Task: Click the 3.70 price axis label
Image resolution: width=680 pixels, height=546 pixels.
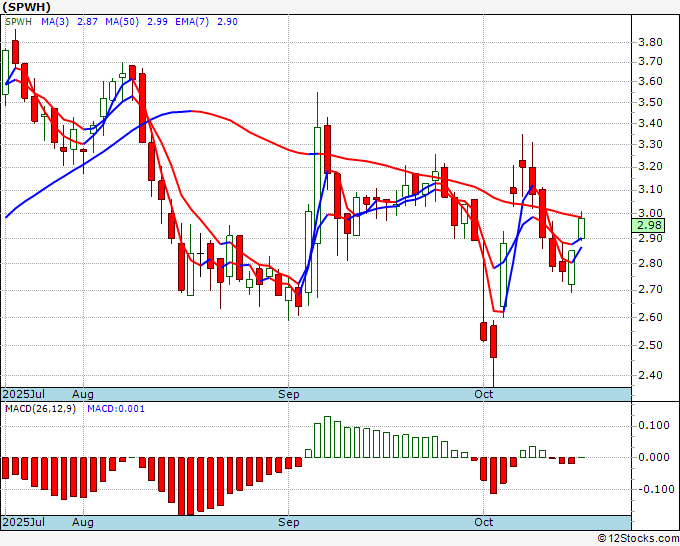Action: [651, 62]
